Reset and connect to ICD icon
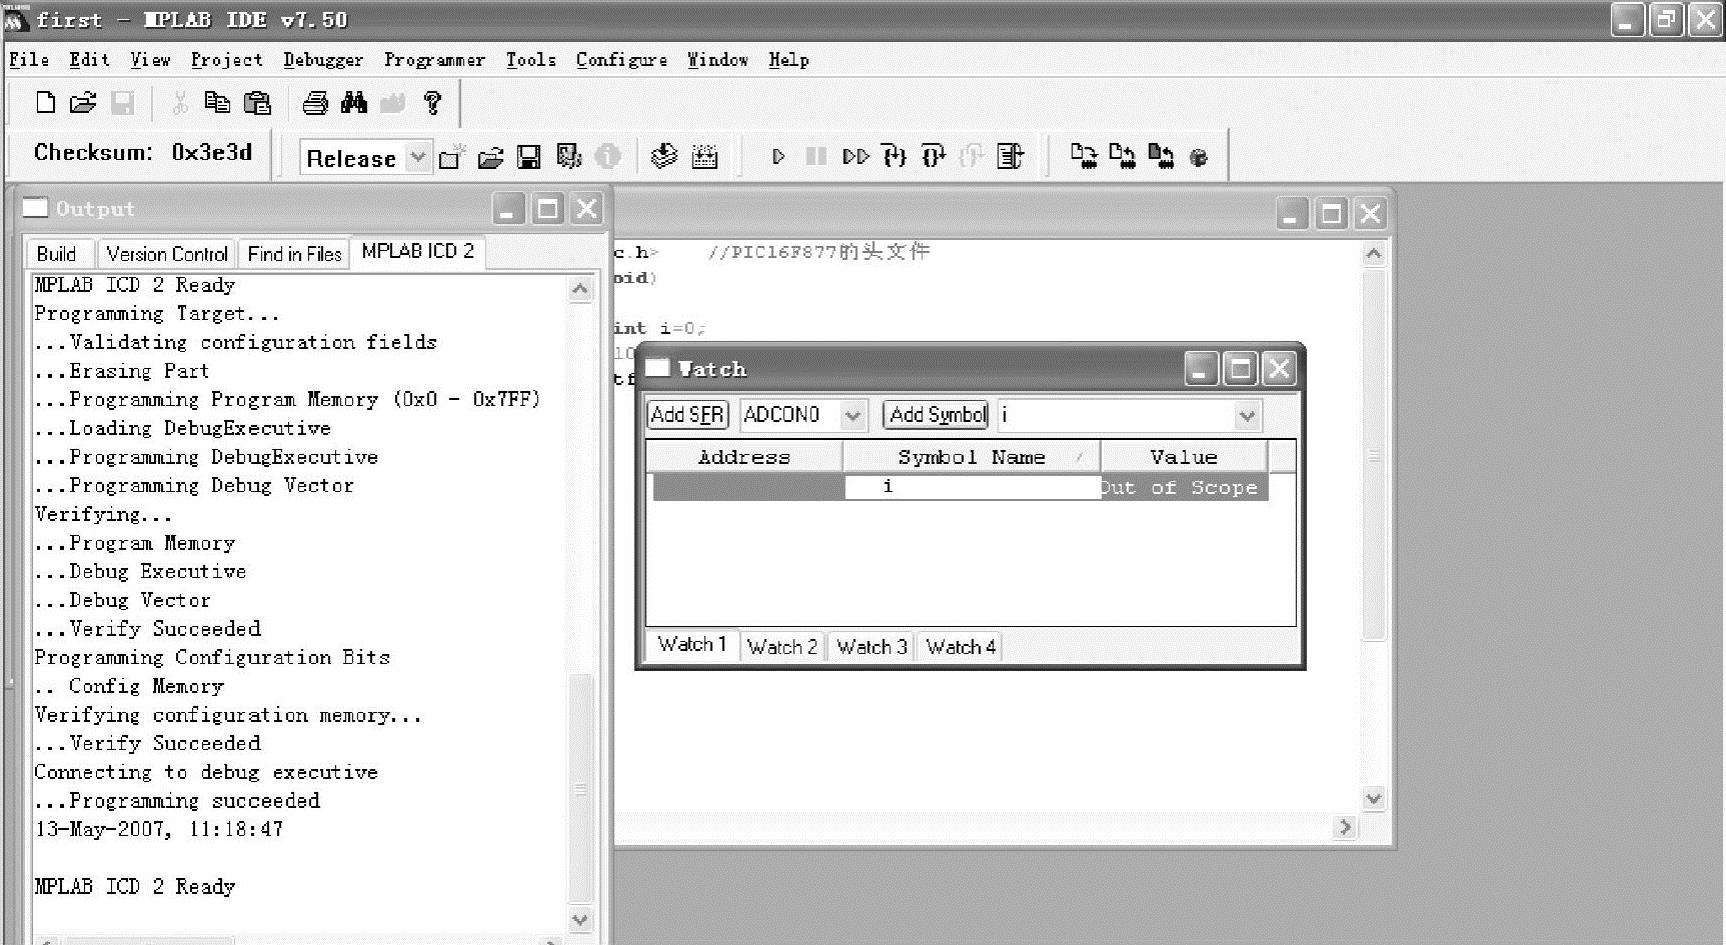This screenshot has height=945, width=1726. tap(1199, 157)
